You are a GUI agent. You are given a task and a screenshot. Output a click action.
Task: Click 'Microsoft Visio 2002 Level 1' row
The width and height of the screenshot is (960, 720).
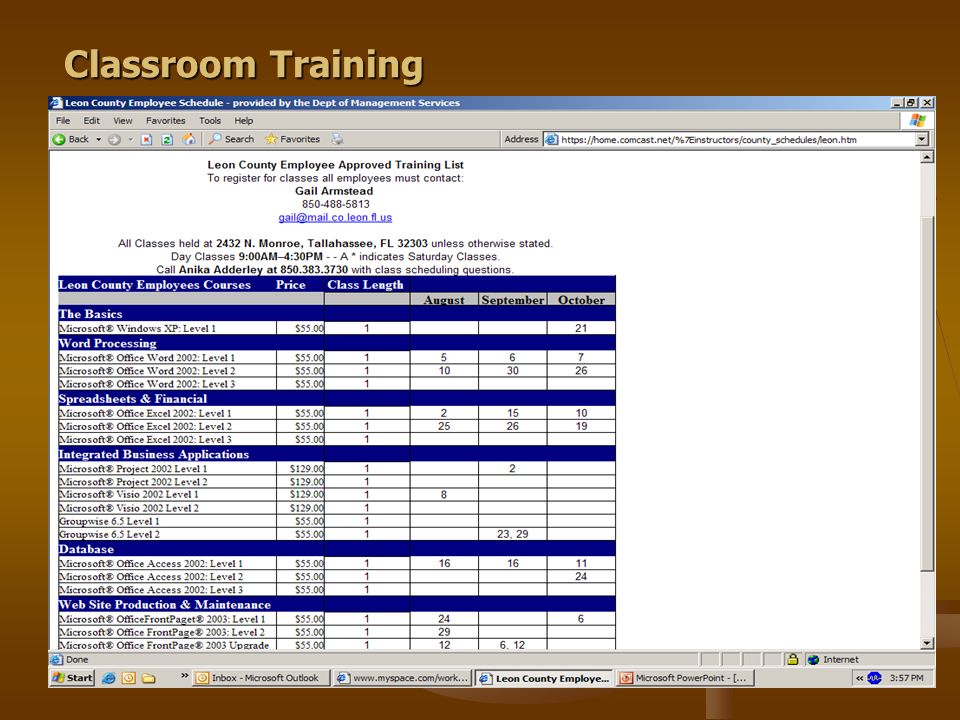pos(337,495)
